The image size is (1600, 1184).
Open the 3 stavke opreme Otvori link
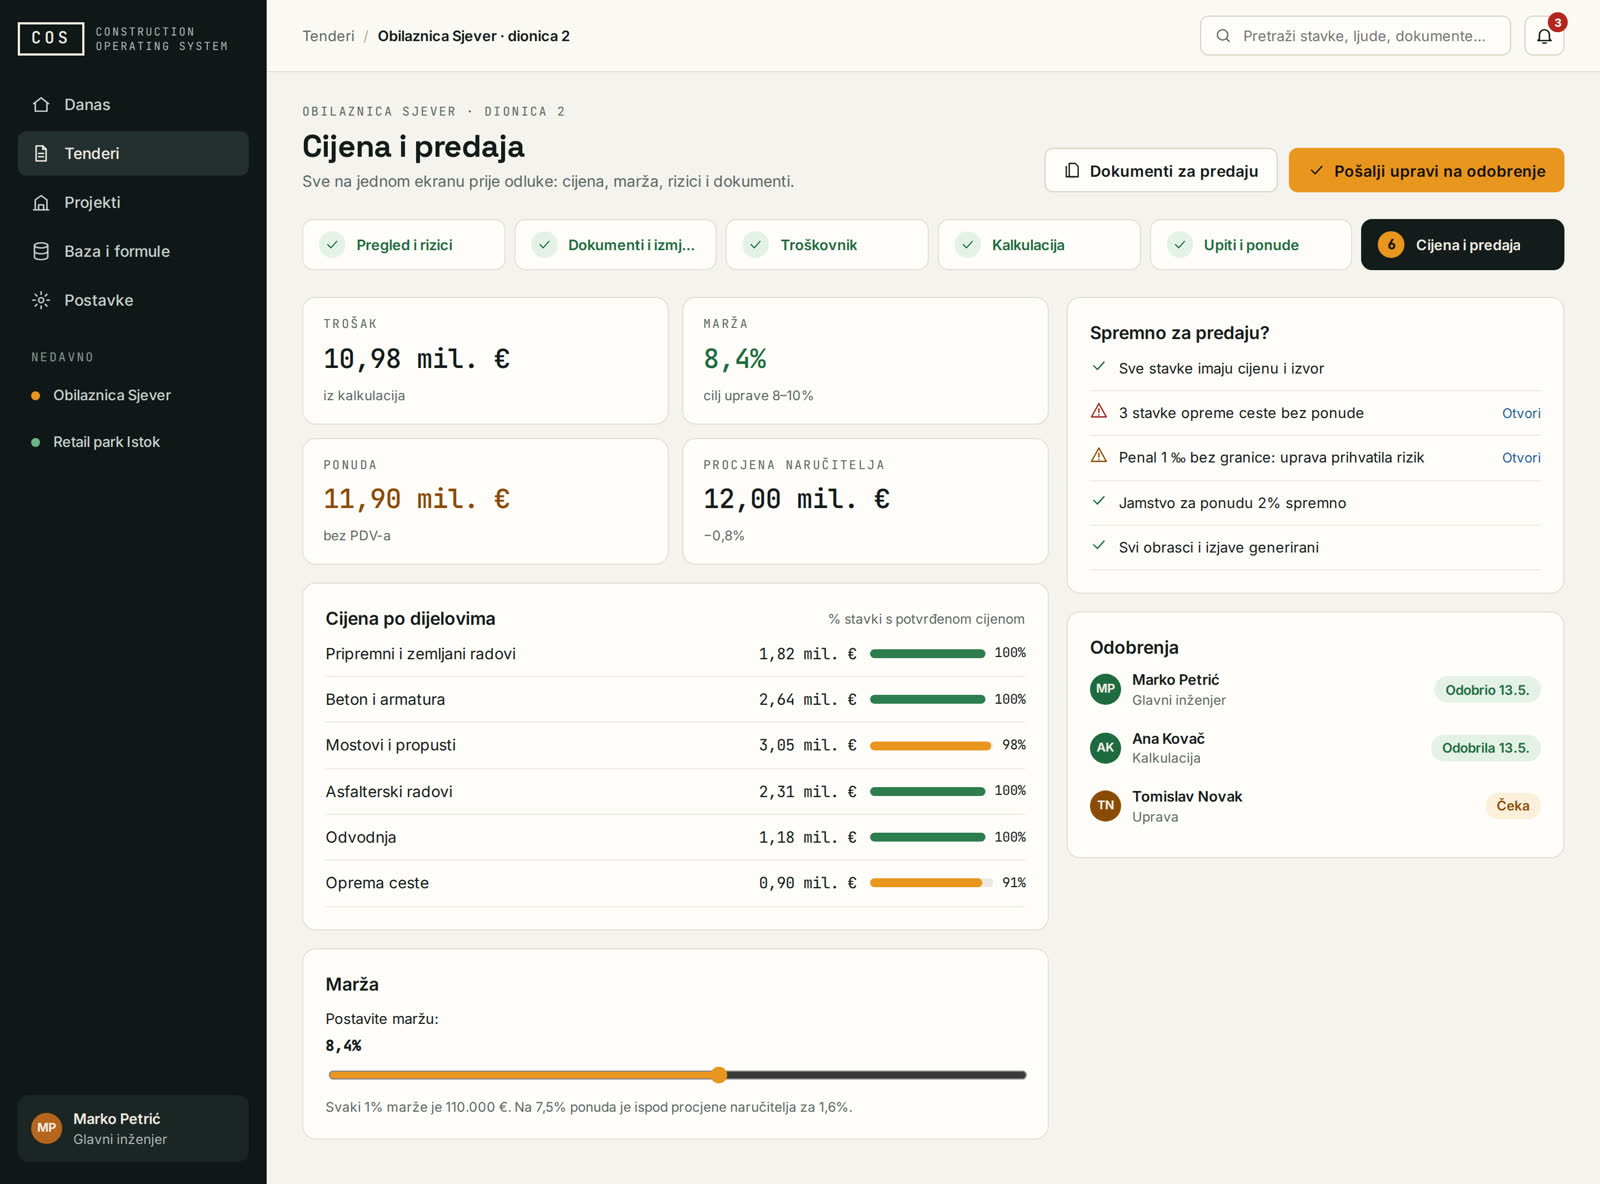pos(1521,413)
